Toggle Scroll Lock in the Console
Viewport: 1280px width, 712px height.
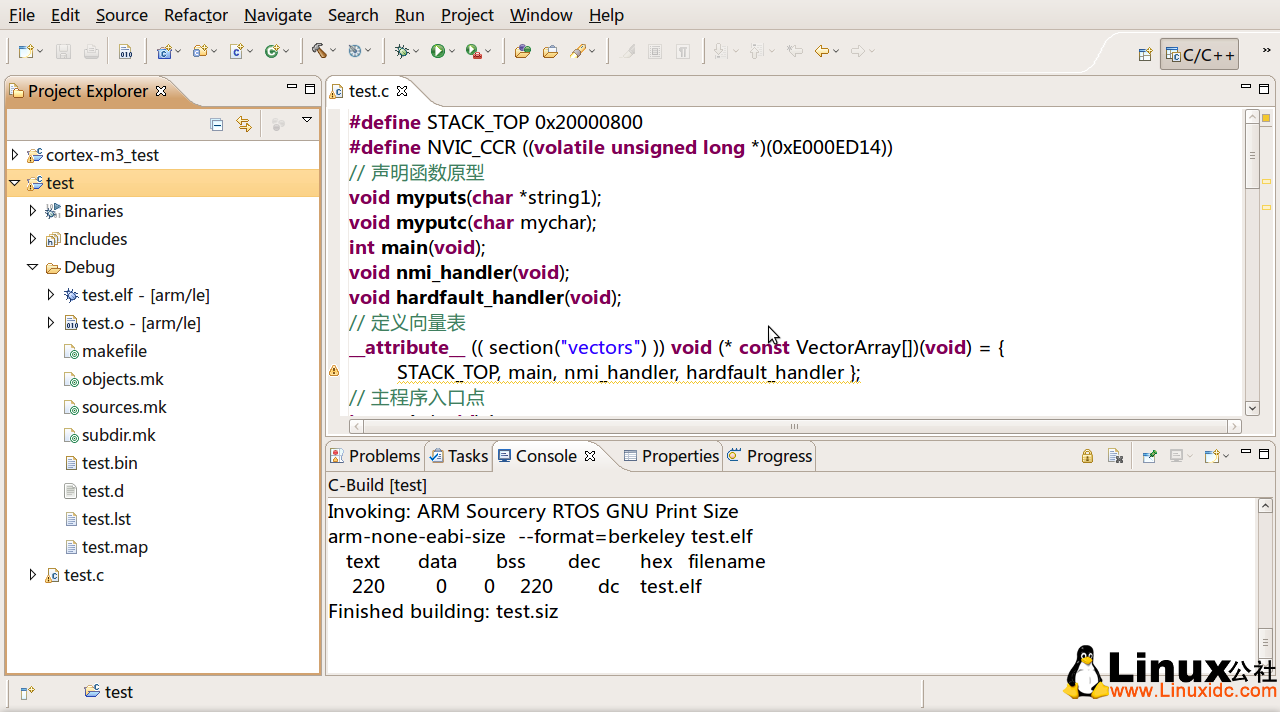pyautogui.click(x=1087, y=456)
